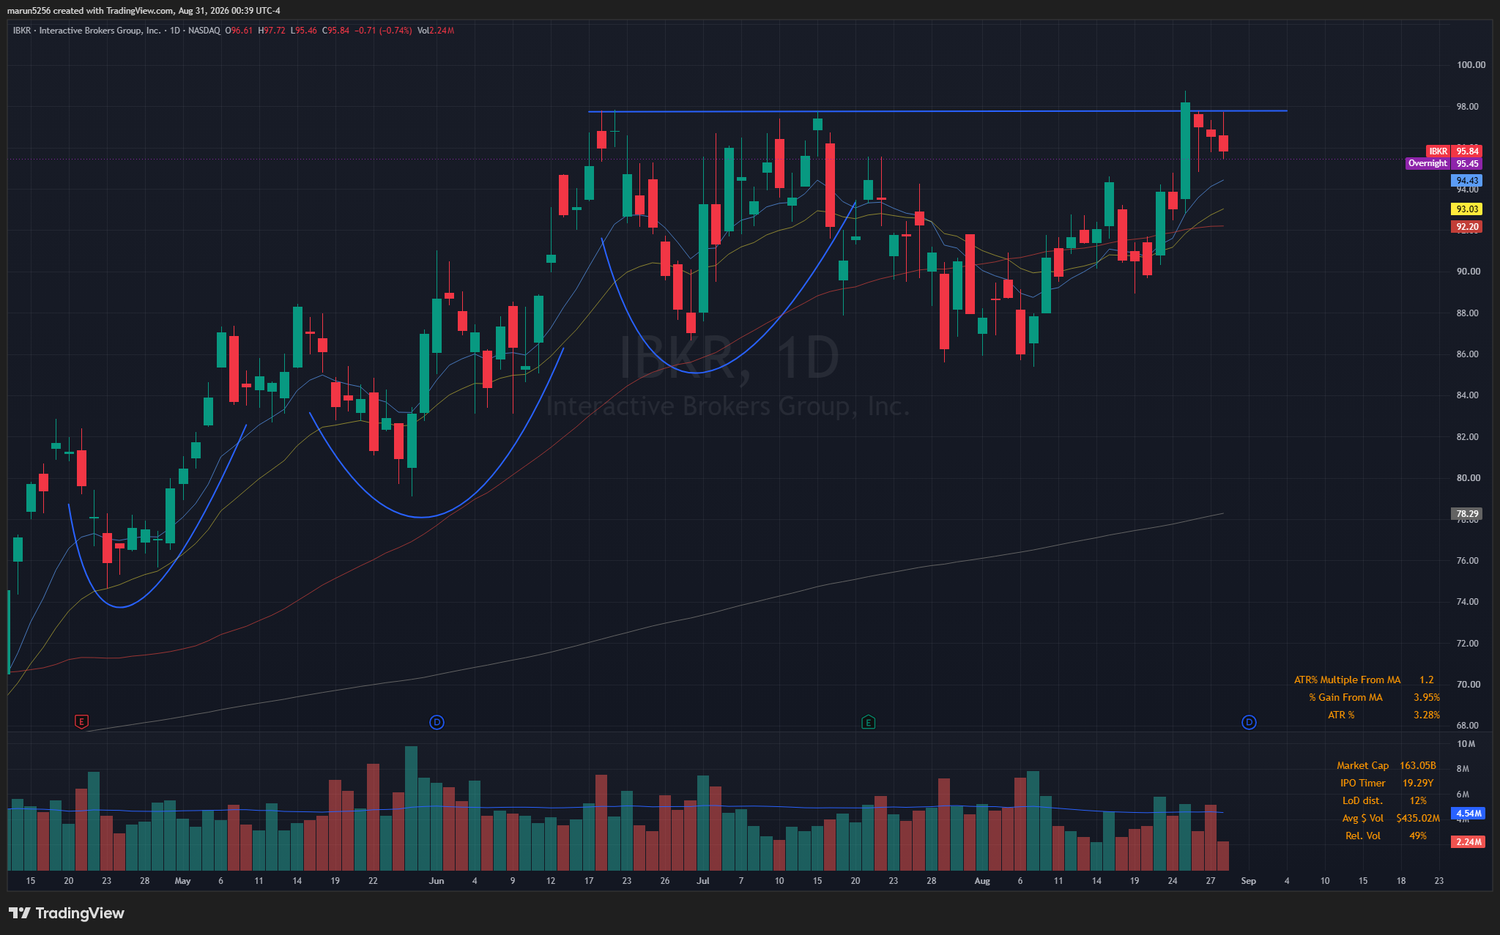Click the purple Overnight 95.45 price label
1500x935 pixels.
1444,163
